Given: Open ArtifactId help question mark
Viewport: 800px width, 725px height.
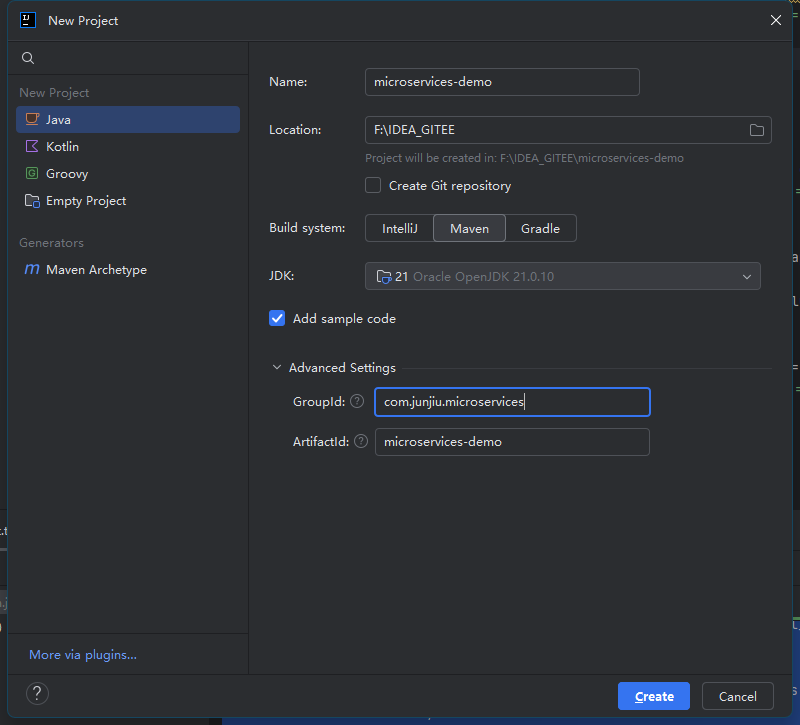Looking at the screenshot, I should [361, 441].
